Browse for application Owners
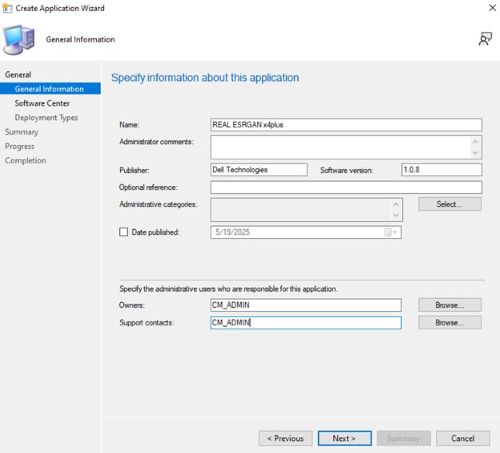The width and height of the screenshot is (500, 453). click(x=450, y=305)
